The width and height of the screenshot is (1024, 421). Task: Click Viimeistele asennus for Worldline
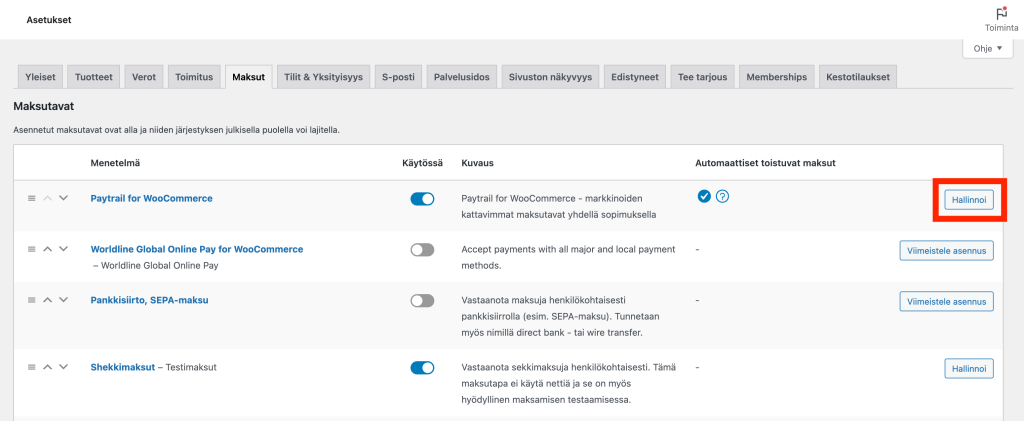click(x=946, y=250)
